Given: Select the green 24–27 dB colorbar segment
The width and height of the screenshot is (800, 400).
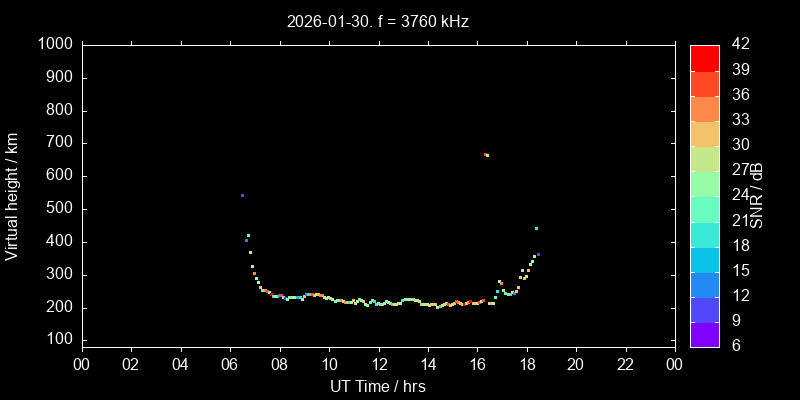Looking at the screenshot, I should (x=705, y=183).
